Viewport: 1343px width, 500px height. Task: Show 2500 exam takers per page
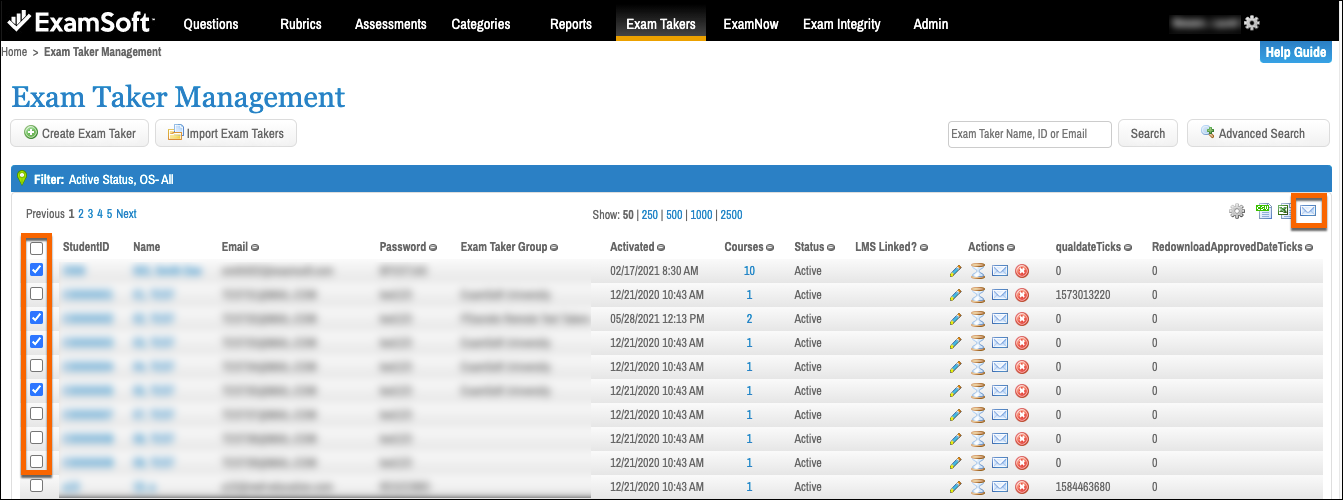click(x=731, y=215)
